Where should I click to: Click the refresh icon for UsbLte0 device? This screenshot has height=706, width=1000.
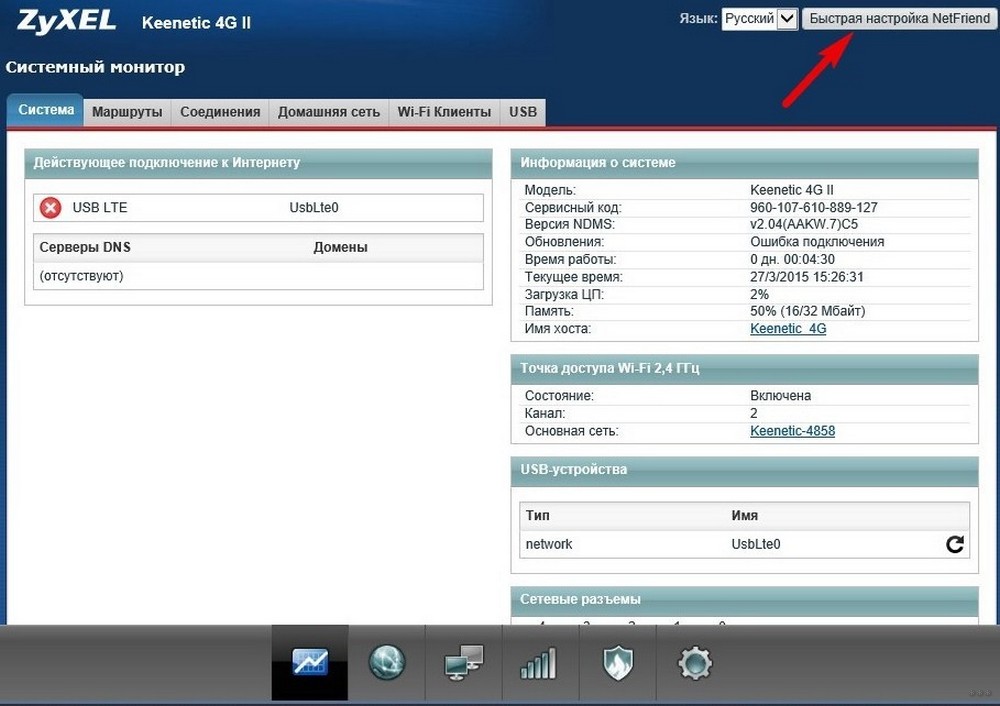(955, 544)
